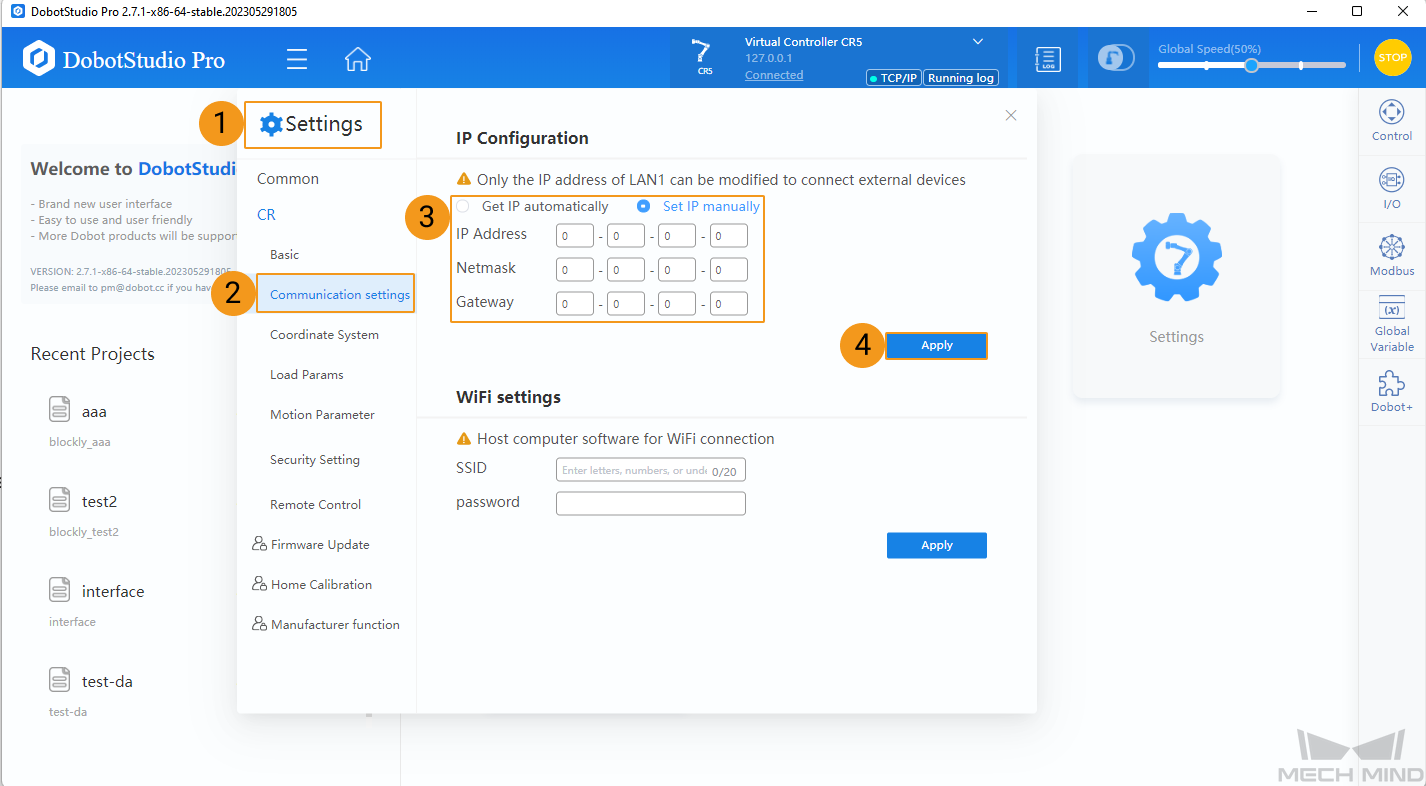The height and width of the screenshot is (786, 1426).
Task: Open Security Setting item
Action: (x=314, y=460)
